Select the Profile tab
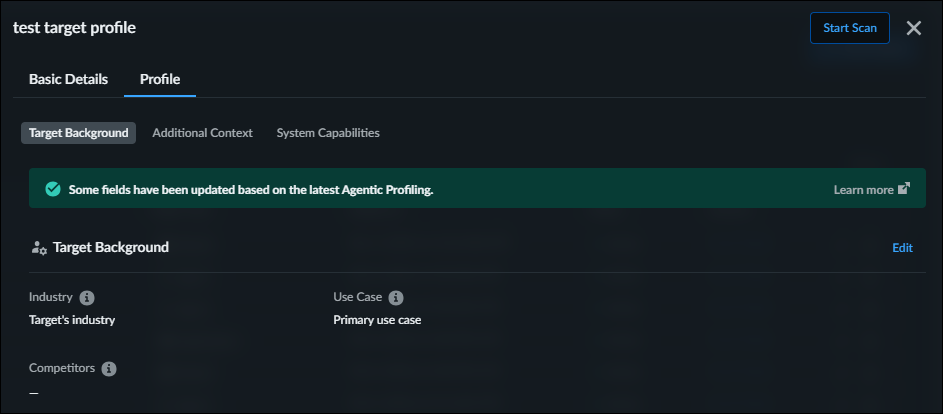Screen dimensions: 943x414 pos(160,79)
